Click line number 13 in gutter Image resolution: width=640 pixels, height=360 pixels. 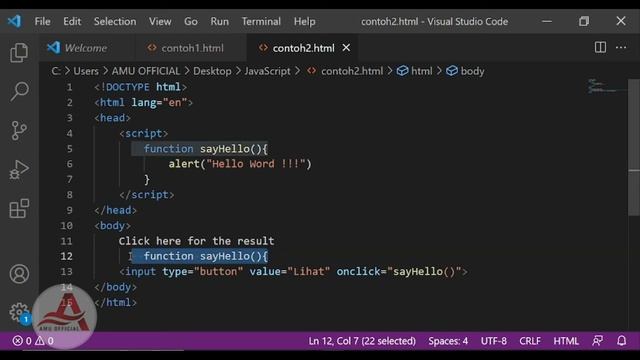(x=67, y=271)
